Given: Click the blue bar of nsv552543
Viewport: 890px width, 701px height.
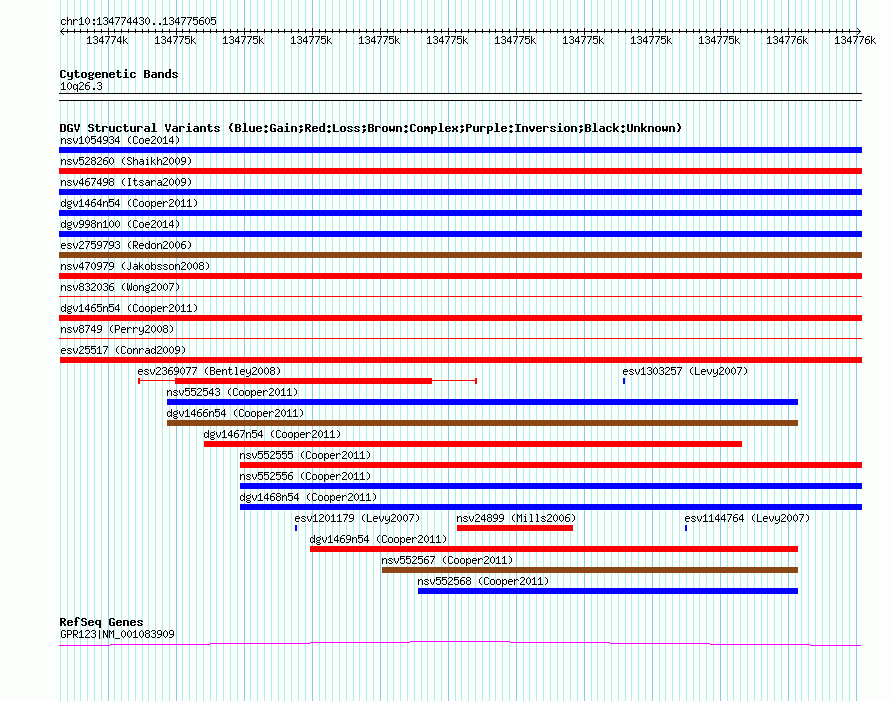Looking at the screenshot, I should [482, 402].
